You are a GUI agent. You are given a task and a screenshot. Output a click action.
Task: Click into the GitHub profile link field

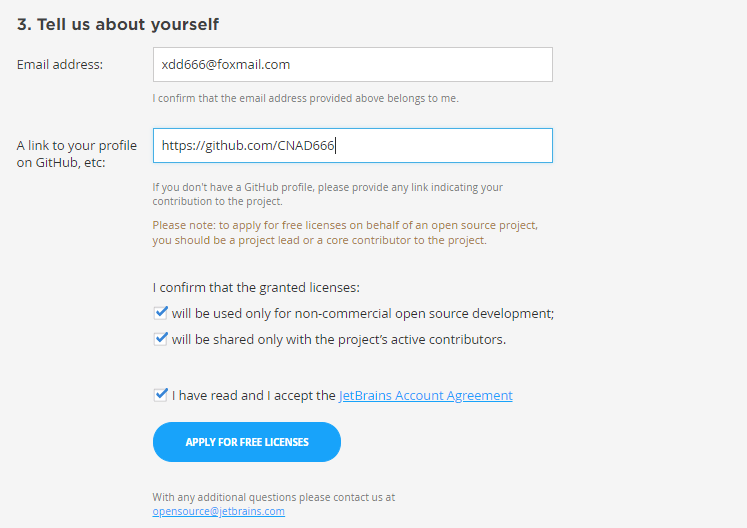pos(353,145)
